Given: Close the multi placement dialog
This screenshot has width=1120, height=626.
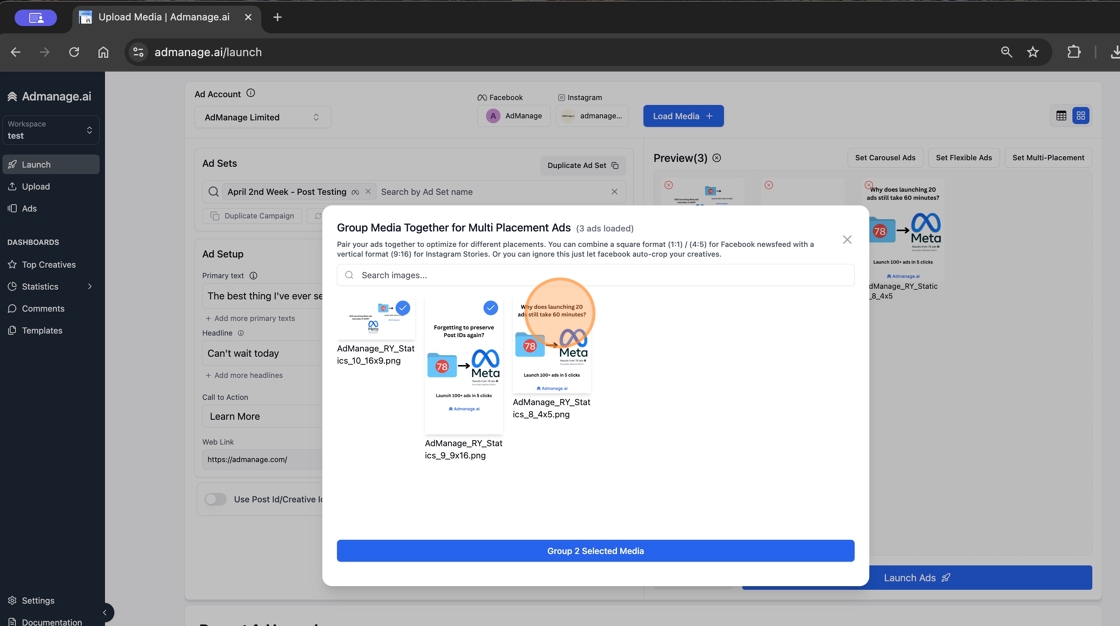Looking at the screenshot, I should pos(847,239).
